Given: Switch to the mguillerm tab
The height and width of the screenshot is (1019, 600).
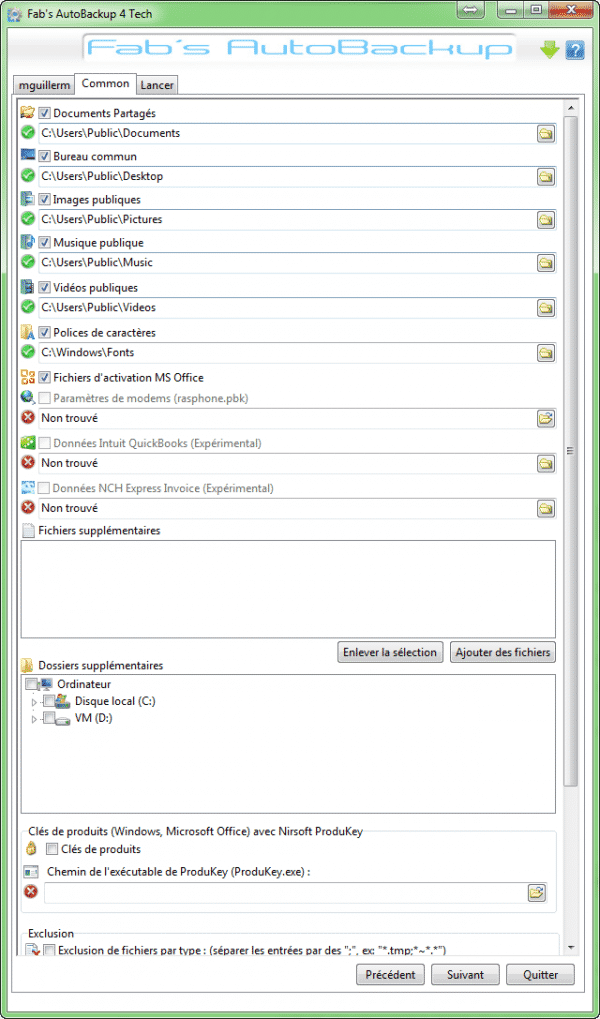Looking at the screenshot, I should coord(44,85).
